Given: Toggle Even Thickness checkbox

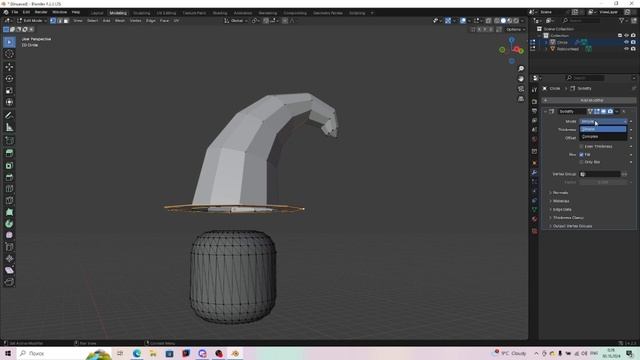Looking at the screenshot, I should (x=582, y=146).
